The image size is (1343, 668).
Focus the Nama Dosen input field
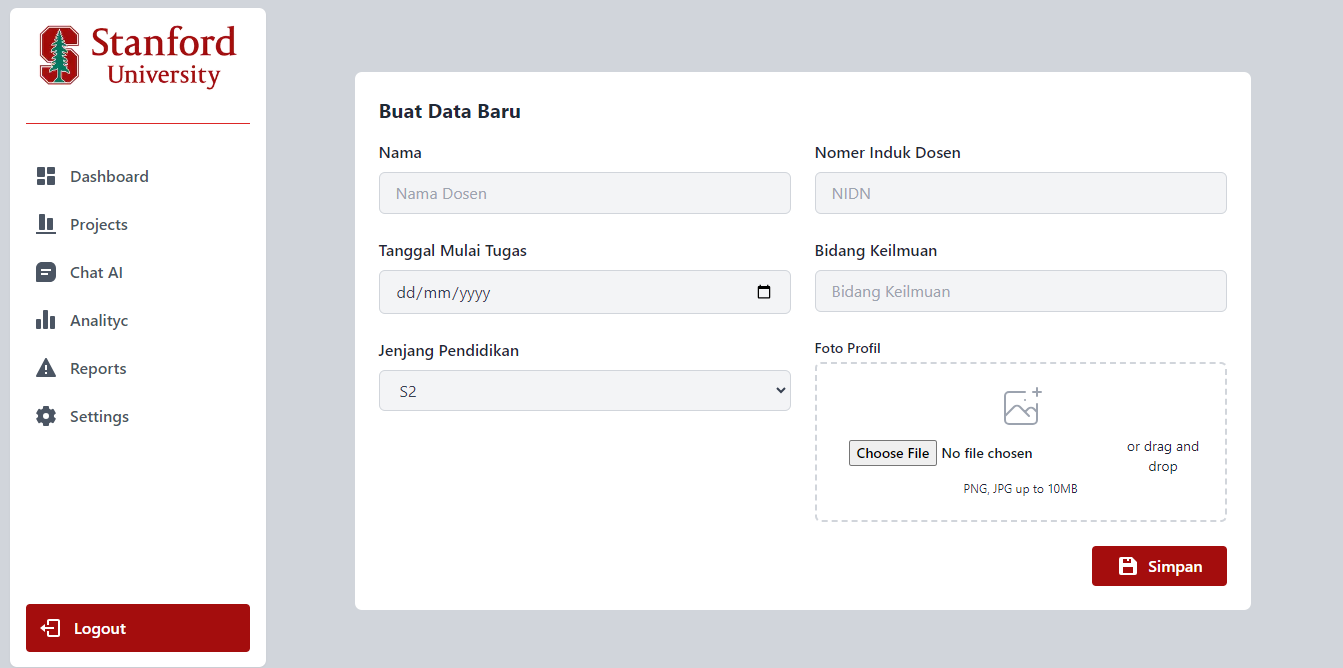click(584, 193)
